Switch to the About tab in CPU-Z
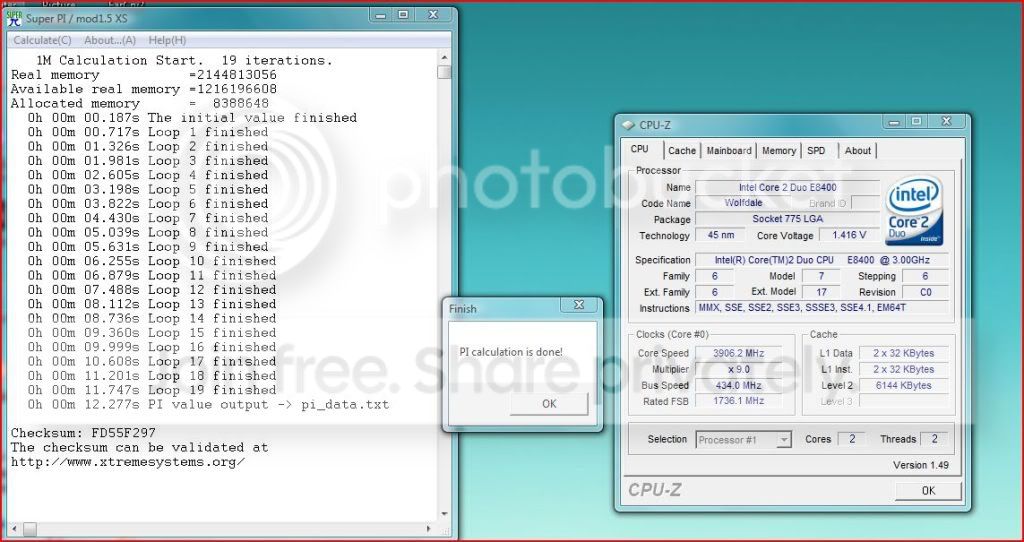The height and width of the screenshot is (542, 1024). click(x=857, y=150)
